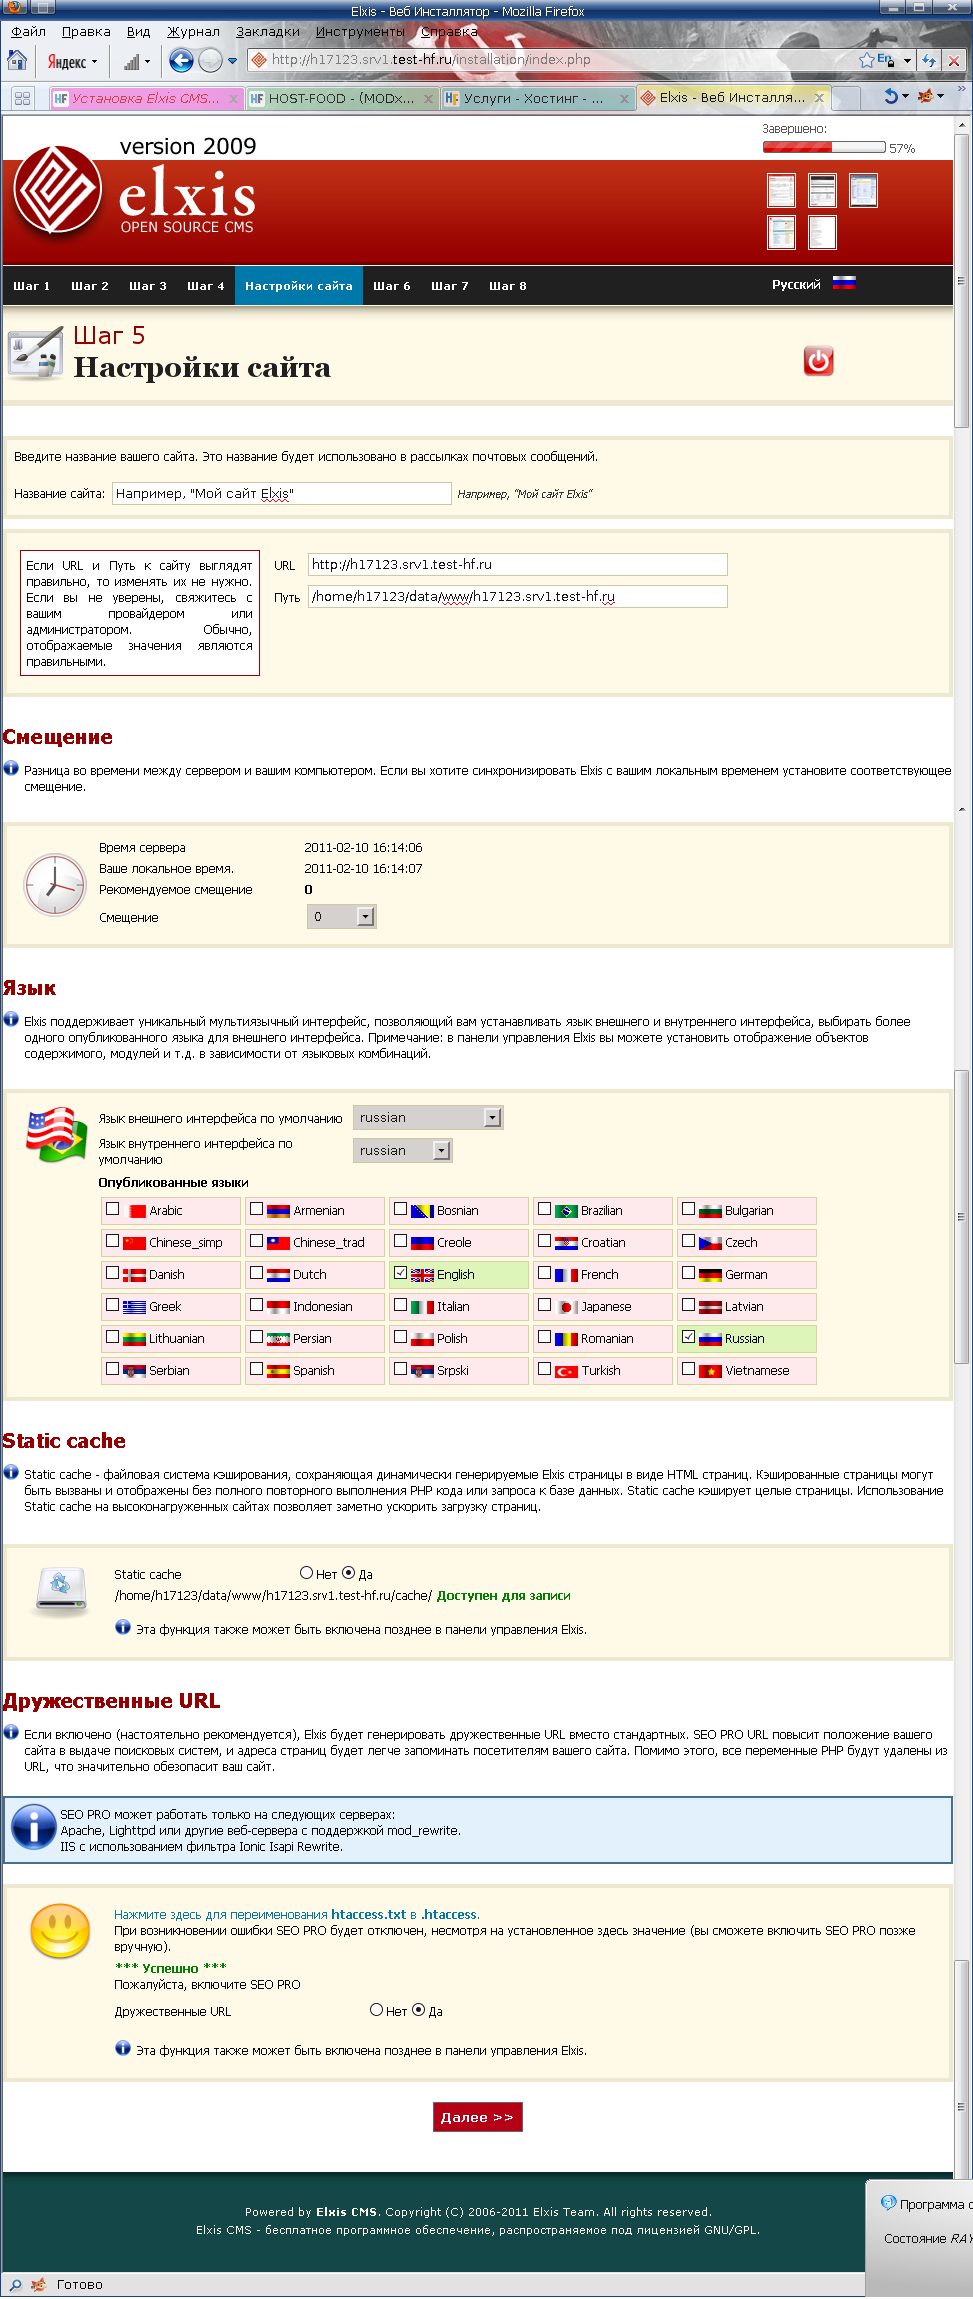
Task: Go to Шаг 1 in the step bar
Action: click(31, 286)
